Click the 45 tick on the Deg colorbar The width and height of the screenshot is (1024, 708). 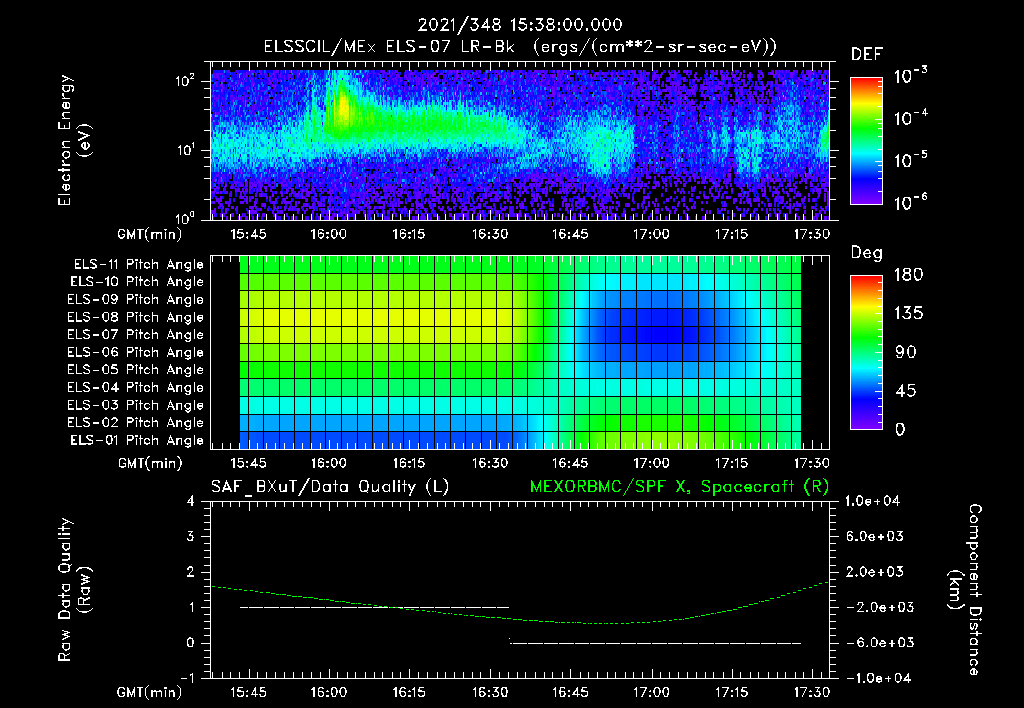pyautogui.click(x=906, y=391)
